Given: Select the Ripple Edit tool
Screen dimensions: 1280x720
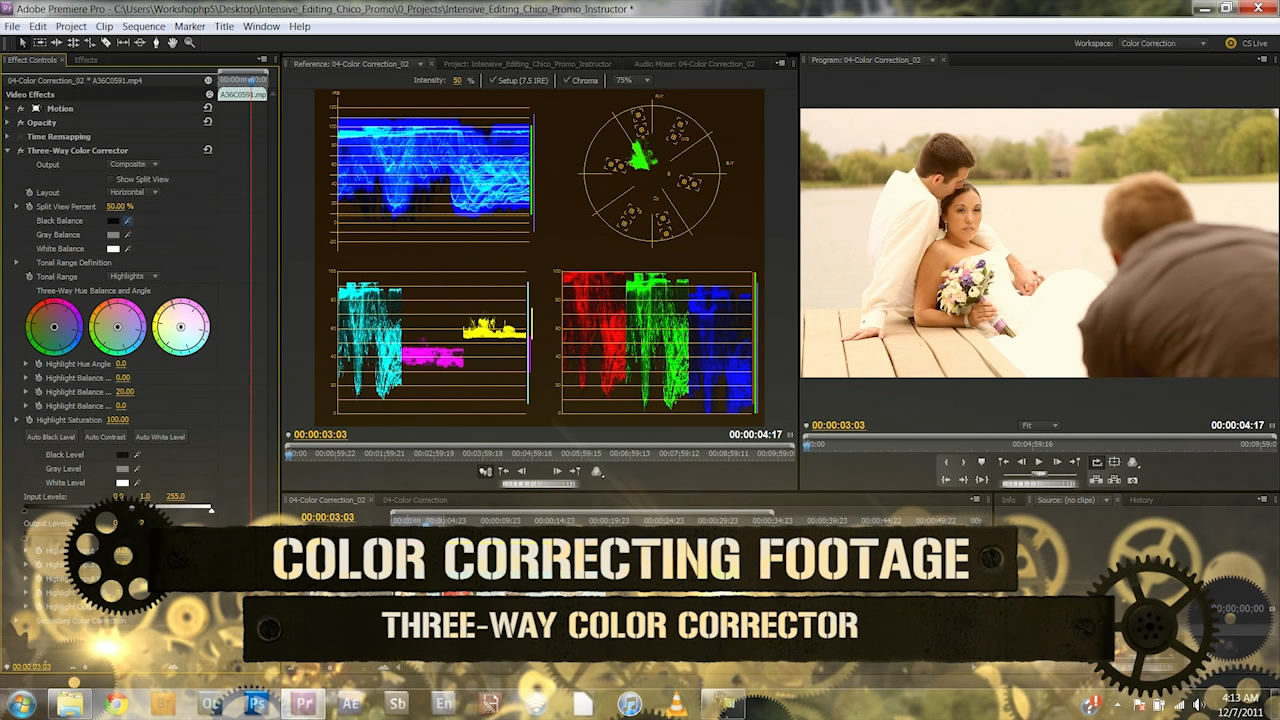Looking at the screenshot, I should [x=56, y=43].
